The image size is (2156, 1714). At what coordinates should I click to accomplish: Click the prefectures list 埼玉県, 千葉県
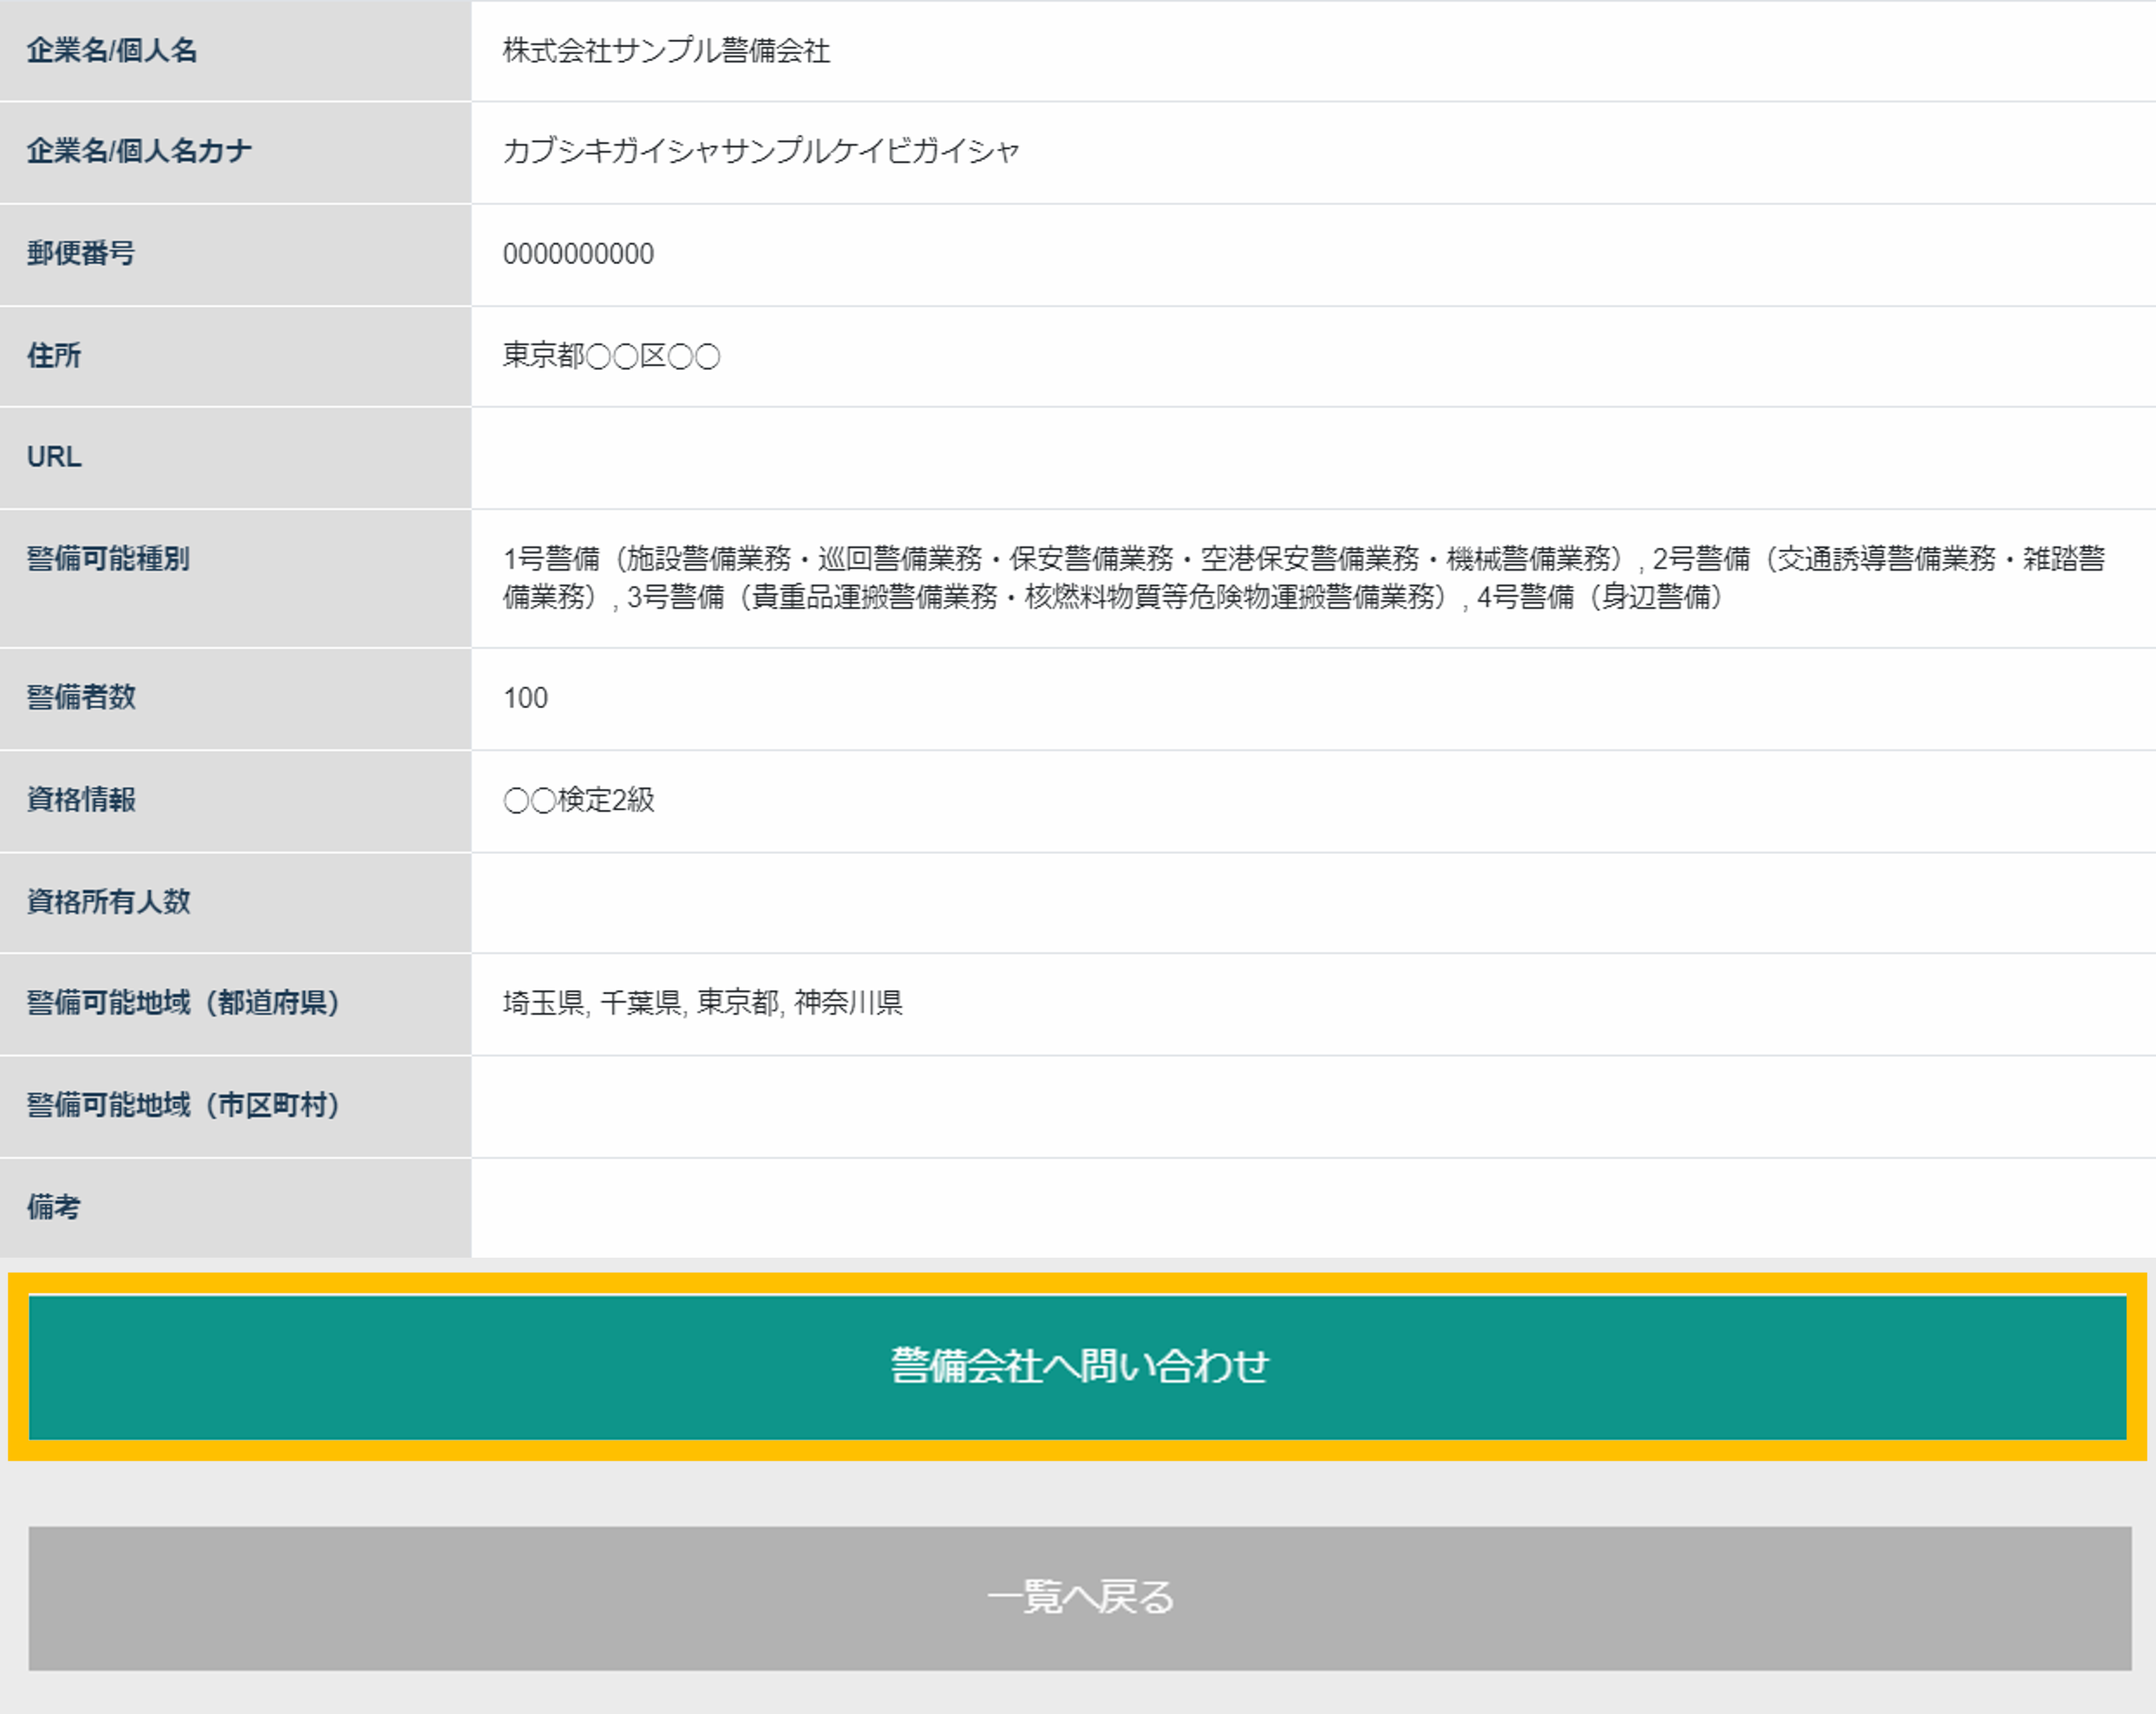point(702,1003)
